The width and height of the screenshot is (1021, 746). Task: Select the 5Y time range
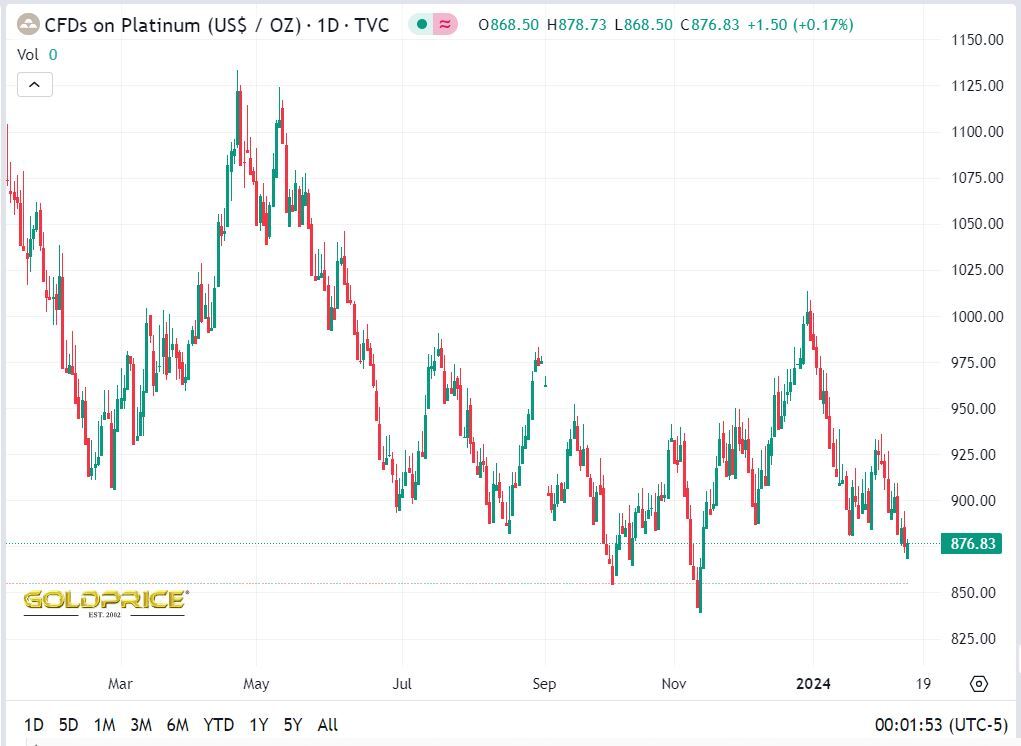[x=293, y=725]
